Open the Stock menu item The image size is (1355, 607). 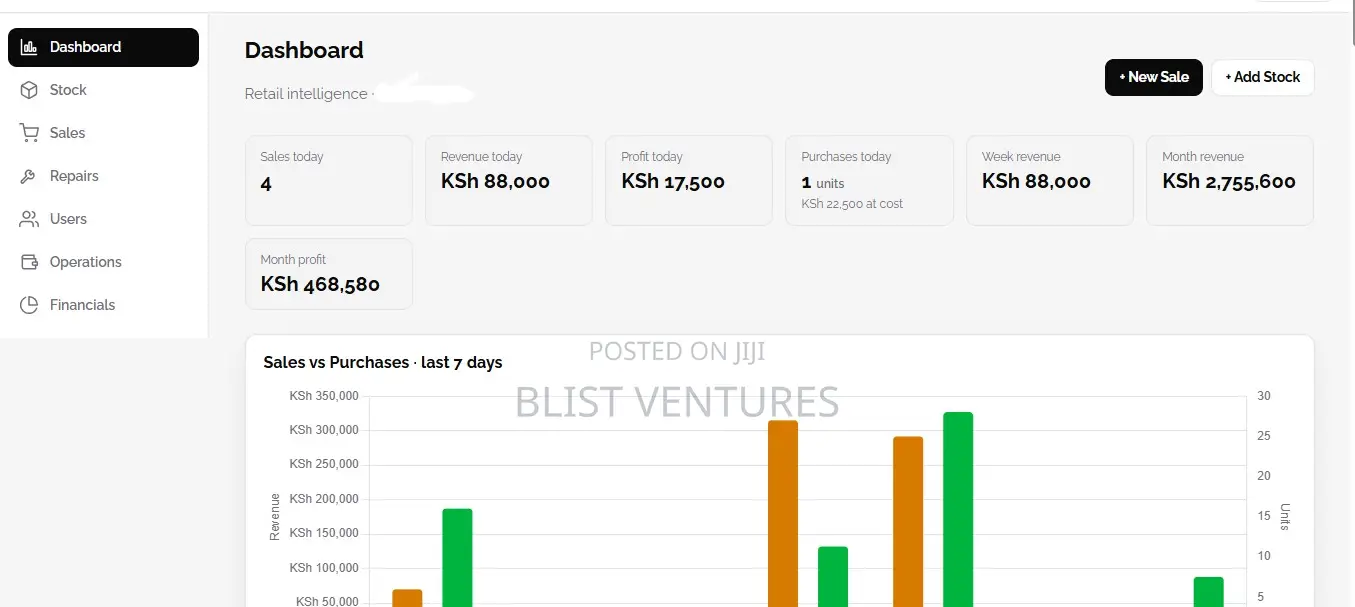[104, 90]
